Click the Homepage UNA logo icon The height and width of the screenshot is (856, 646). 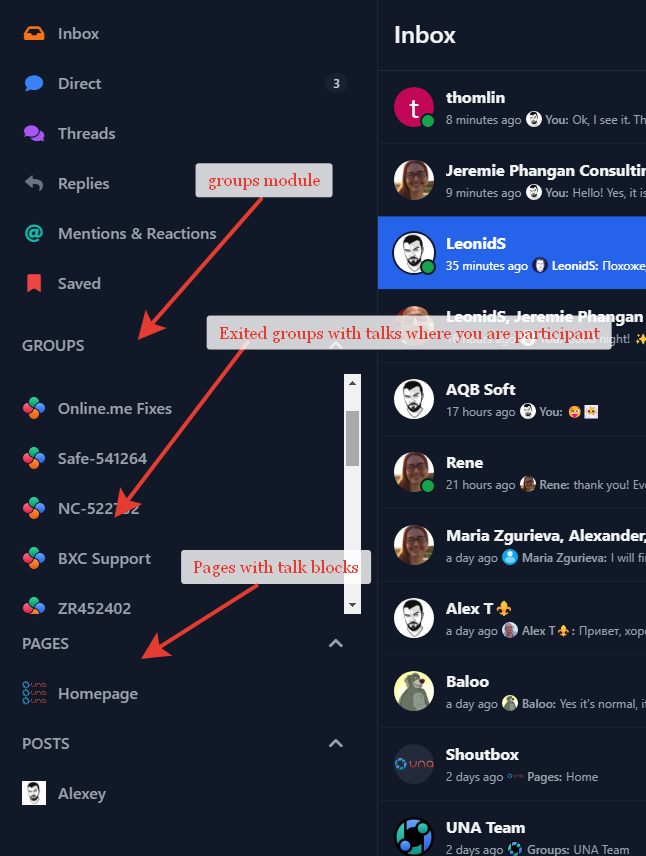click(x=34, y=693)
